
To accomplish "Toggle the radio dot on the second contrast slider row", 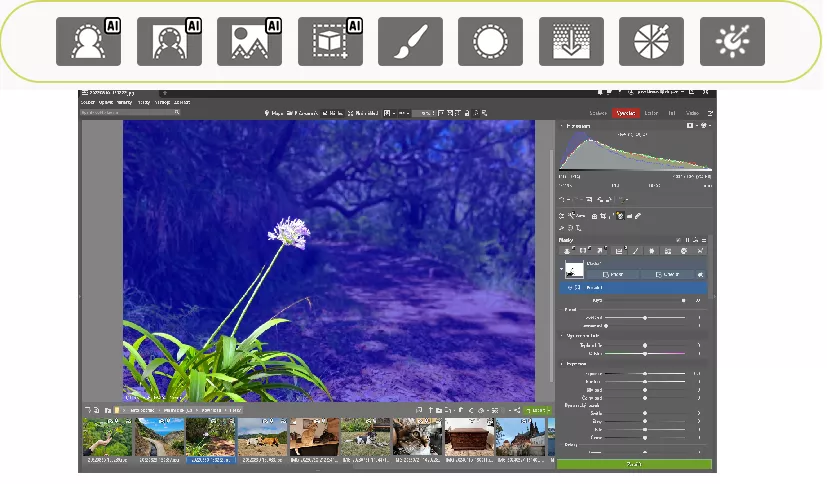I will [606, 326].
